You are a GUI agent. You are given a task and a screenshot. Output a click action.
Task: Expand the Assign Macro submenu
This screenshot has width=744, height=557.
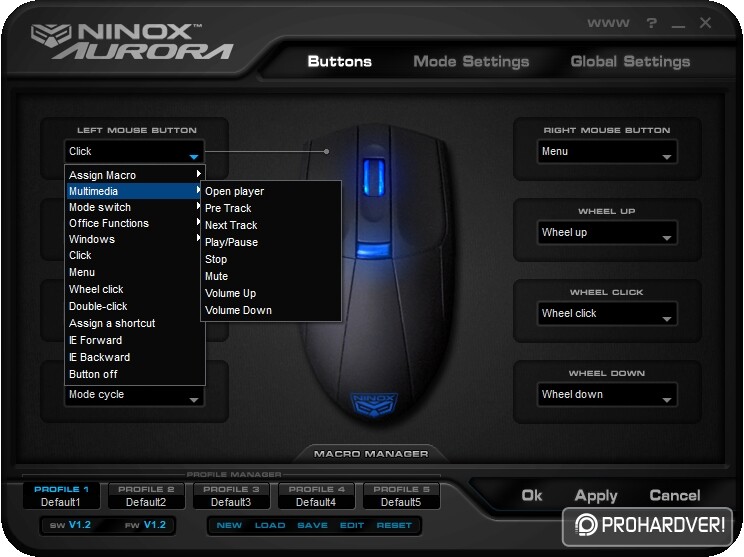[x=135, y=175]
